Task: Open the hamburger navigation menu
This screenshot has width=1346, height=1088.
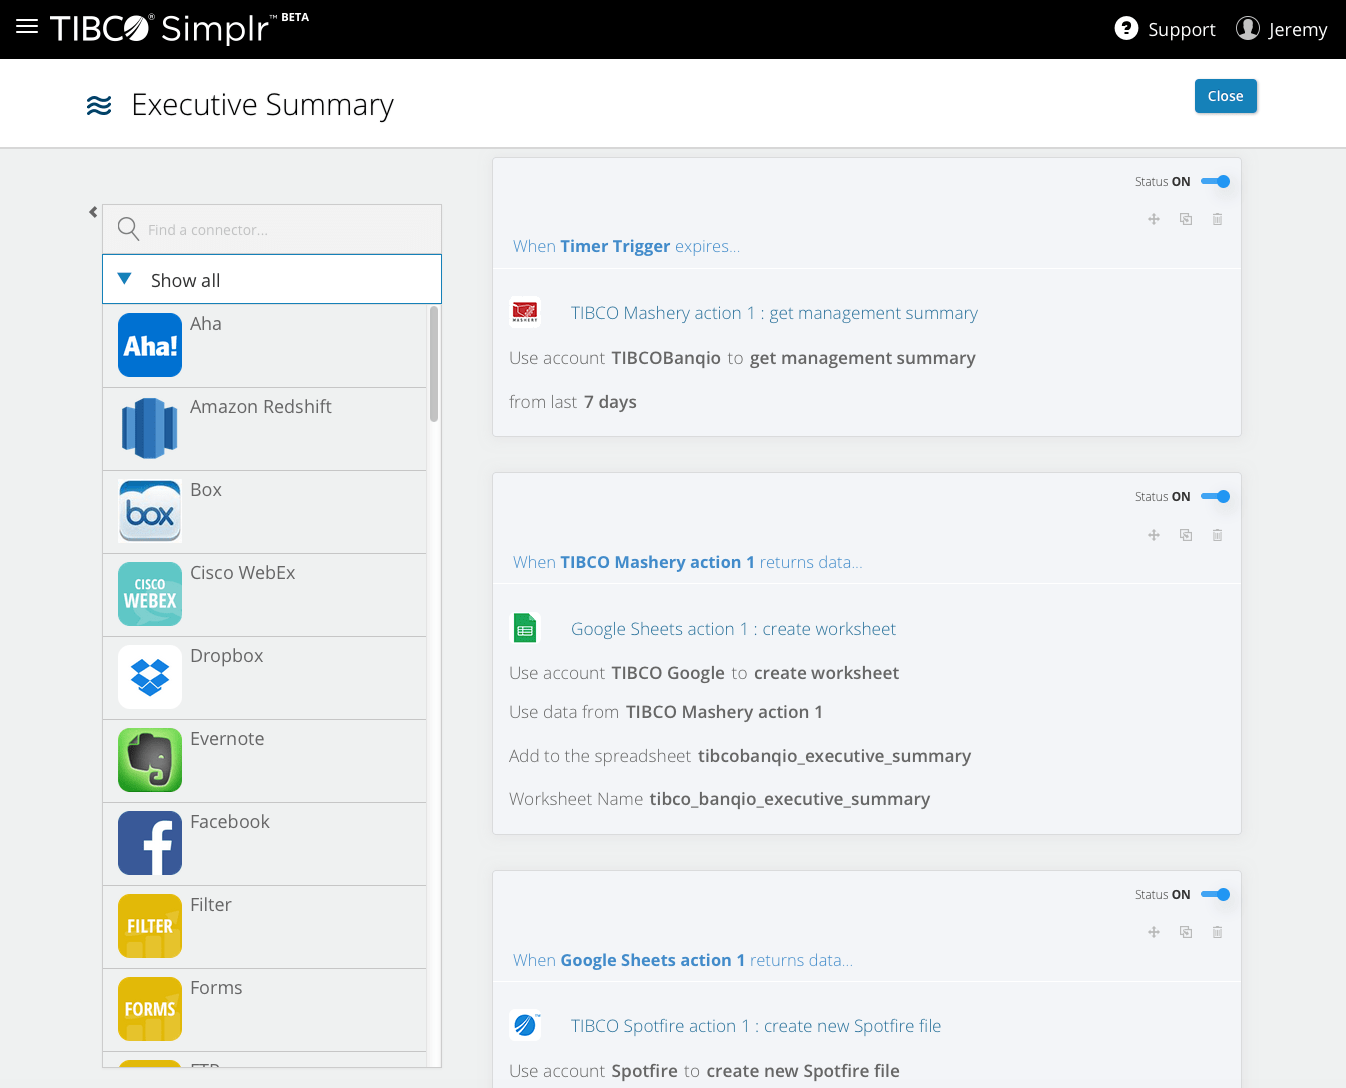Action: 27,27
